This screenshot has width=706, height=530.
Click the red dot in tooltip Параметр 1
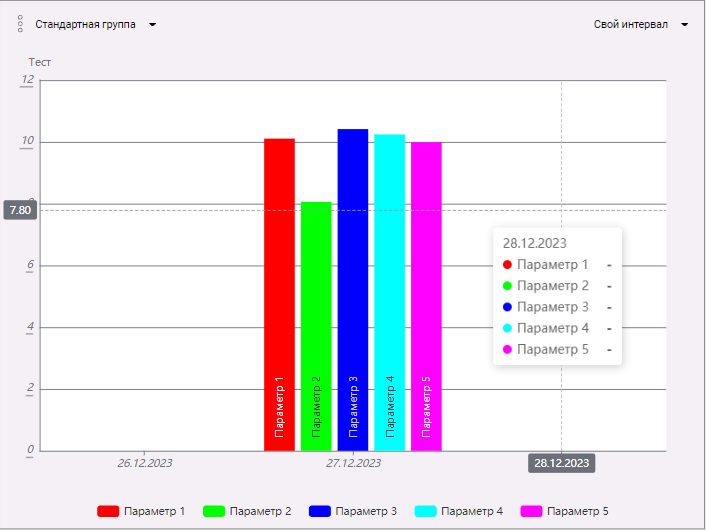point(507,265)
